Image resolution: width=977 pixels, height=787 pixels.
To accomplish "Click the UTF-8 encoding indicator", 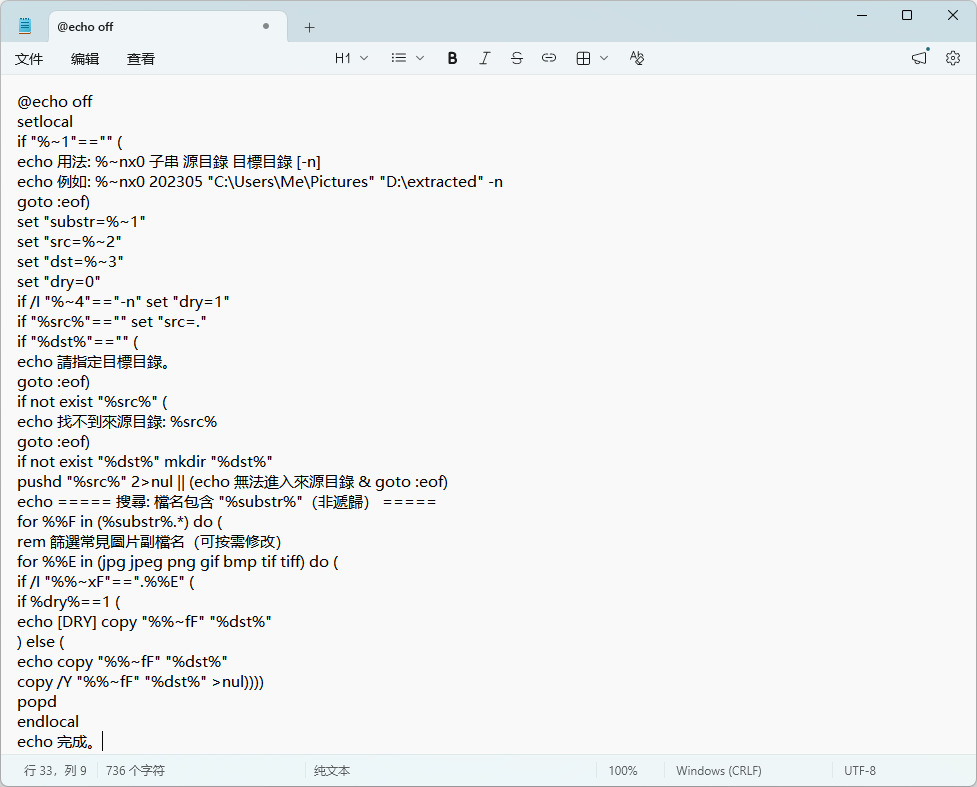I will [x=859, y=771].
